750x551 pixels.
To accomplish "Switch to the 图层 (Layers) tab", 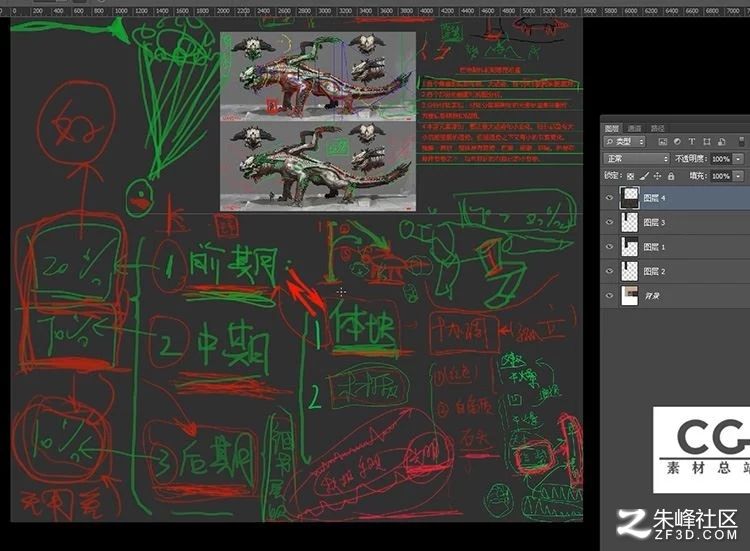I will click(x=611, y=128).
